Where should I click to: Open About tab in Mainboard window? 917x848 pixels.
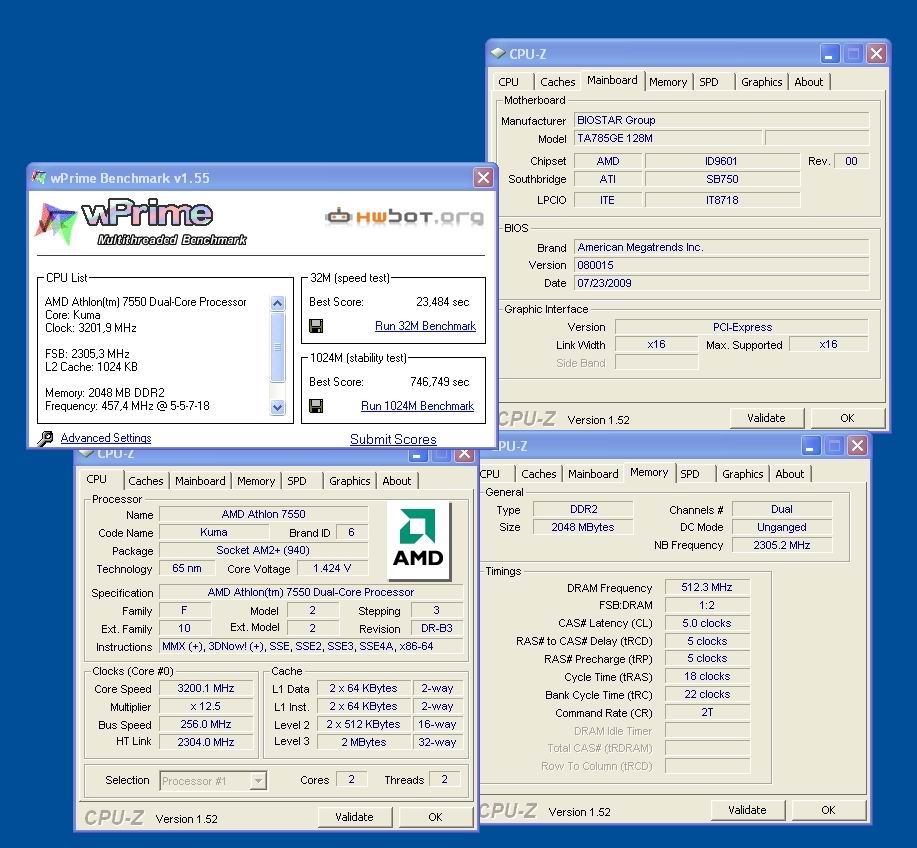click(x=808, y=82)
